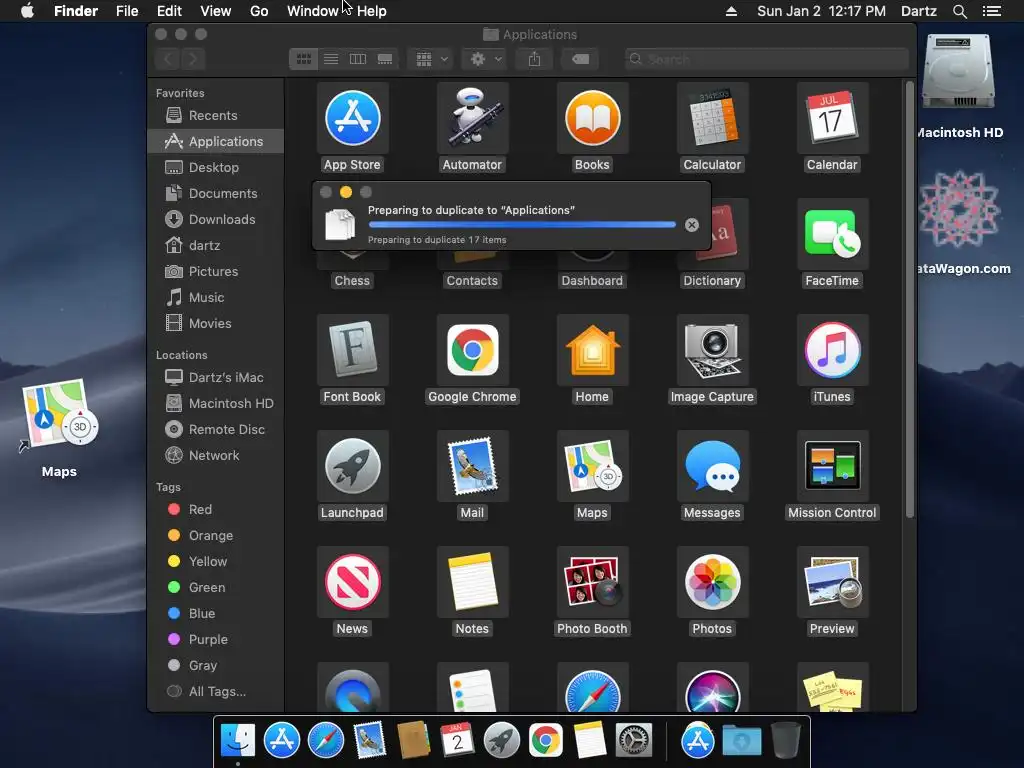
Task: Select the Notes app in Applications
Action: tap(472, 581)
